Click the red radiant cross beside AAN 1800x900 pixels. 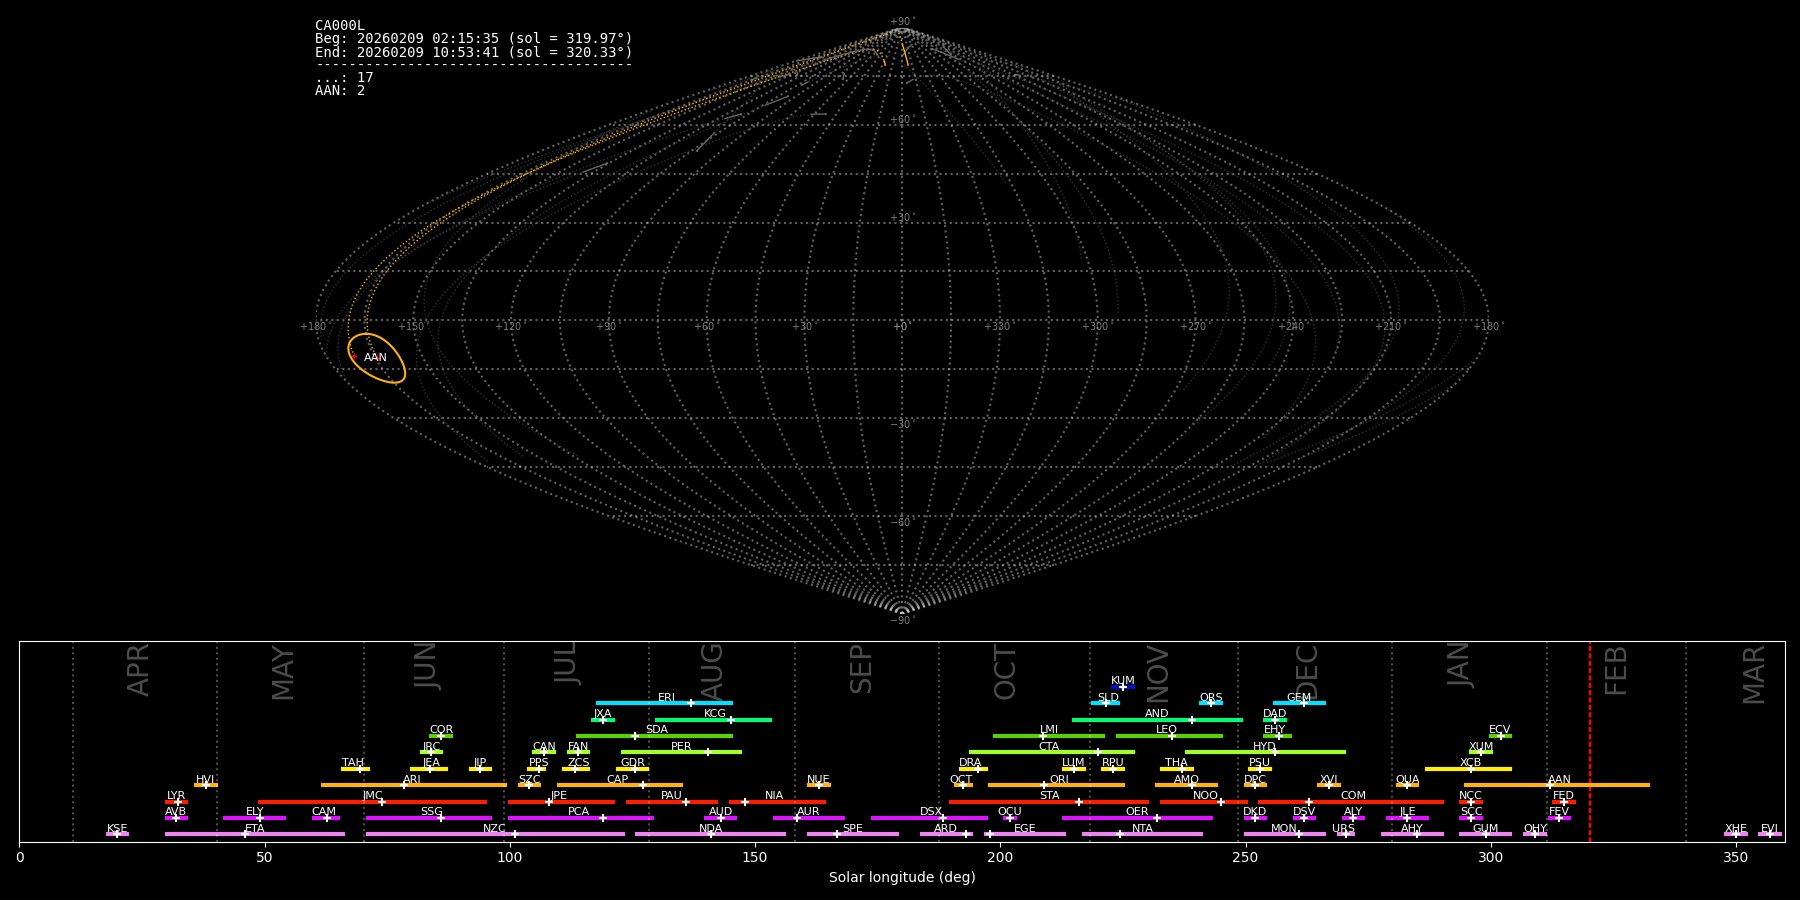[x=353, y=356]
